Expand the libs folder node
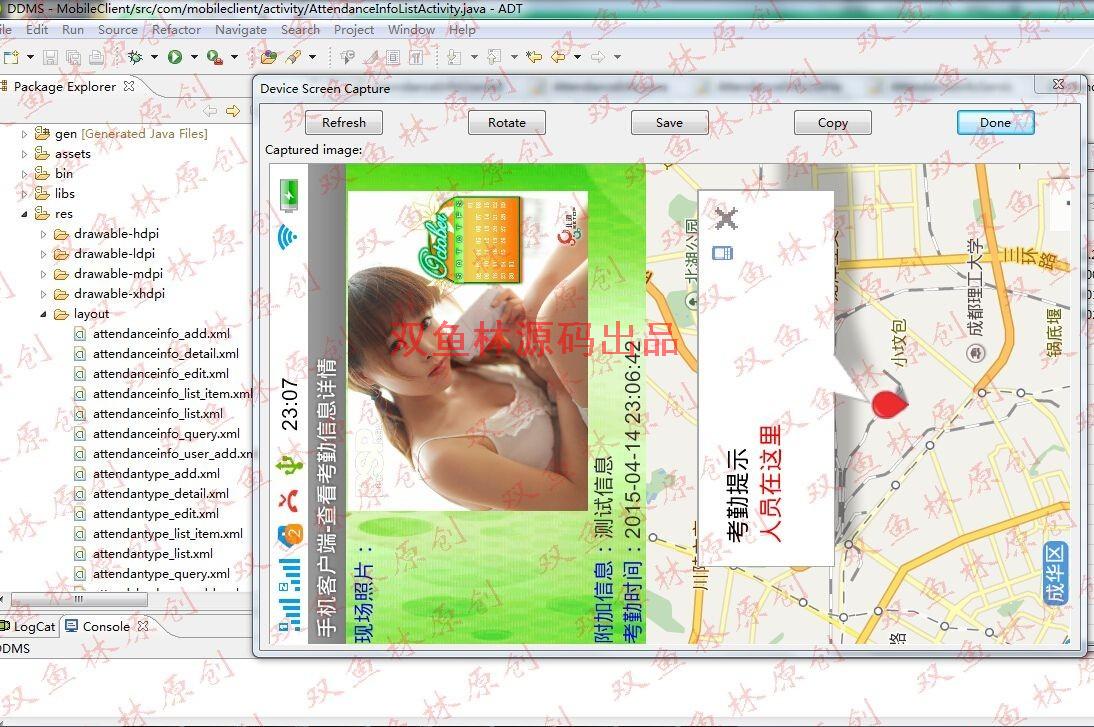This screenshot has width=1094, height=727. click(x=24, y=193)
